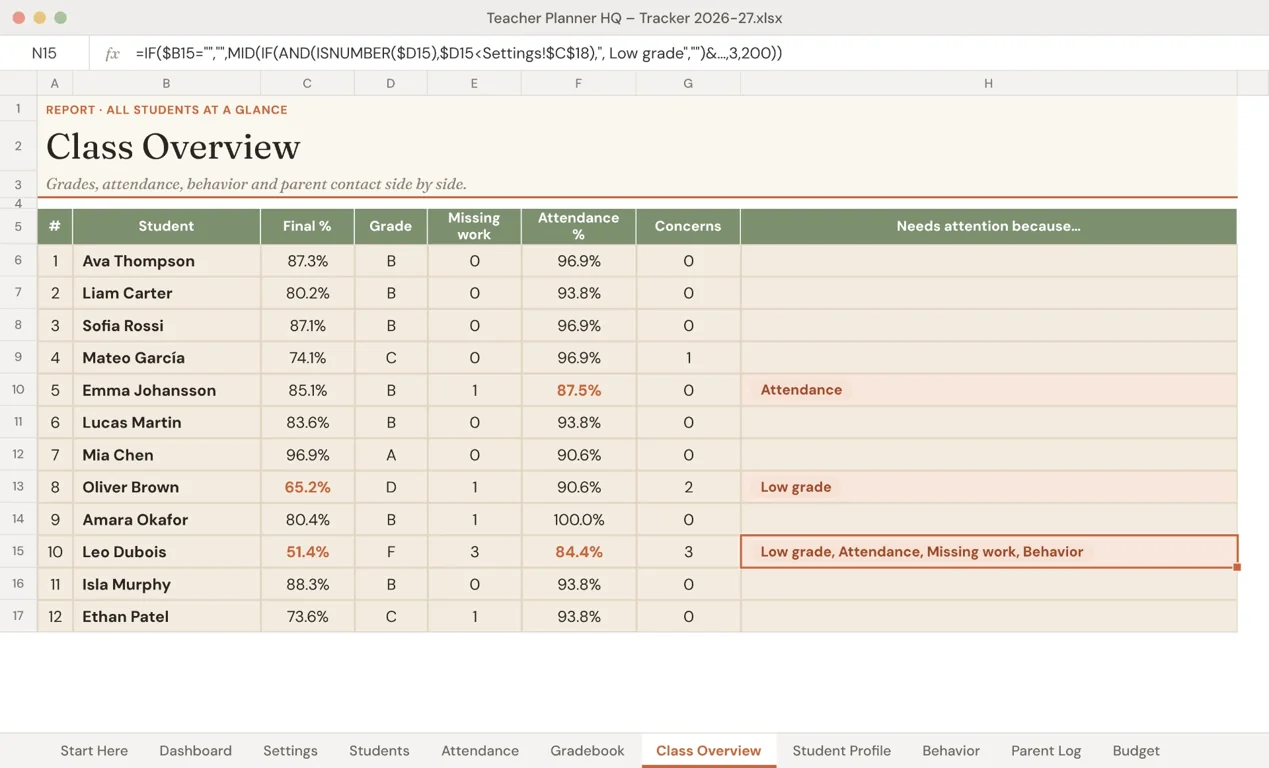This screenshot has height=768, width=1269.
Task: Select the Amara Okafor cell
Action: tap(166, 520)
